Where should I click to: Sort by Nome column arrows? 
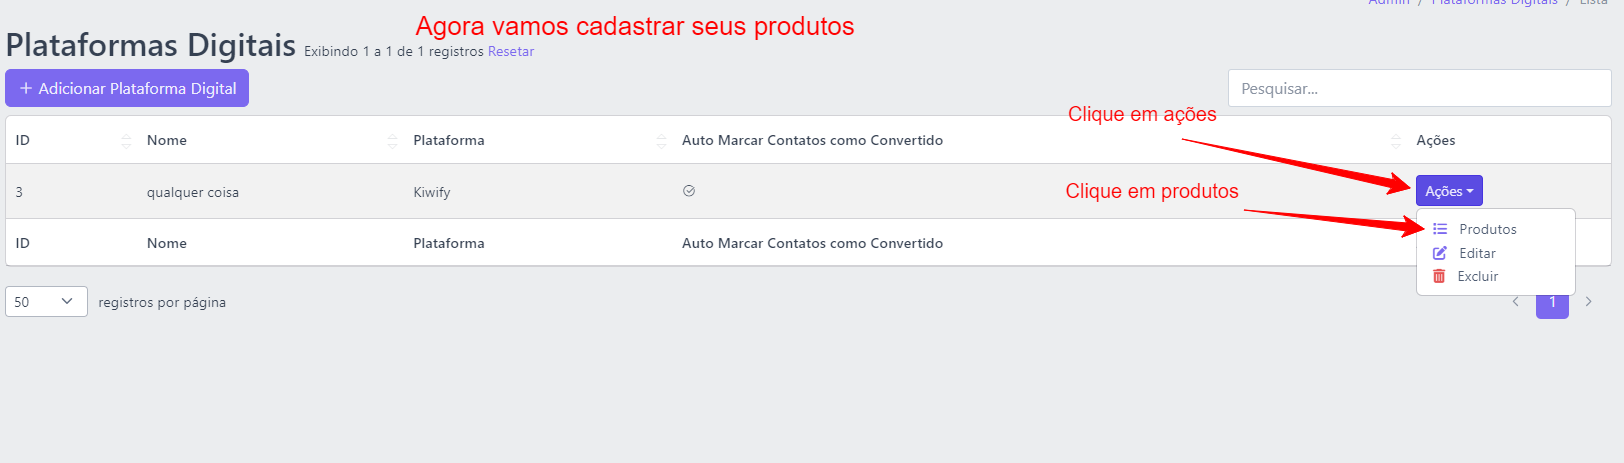pos(392,141)
